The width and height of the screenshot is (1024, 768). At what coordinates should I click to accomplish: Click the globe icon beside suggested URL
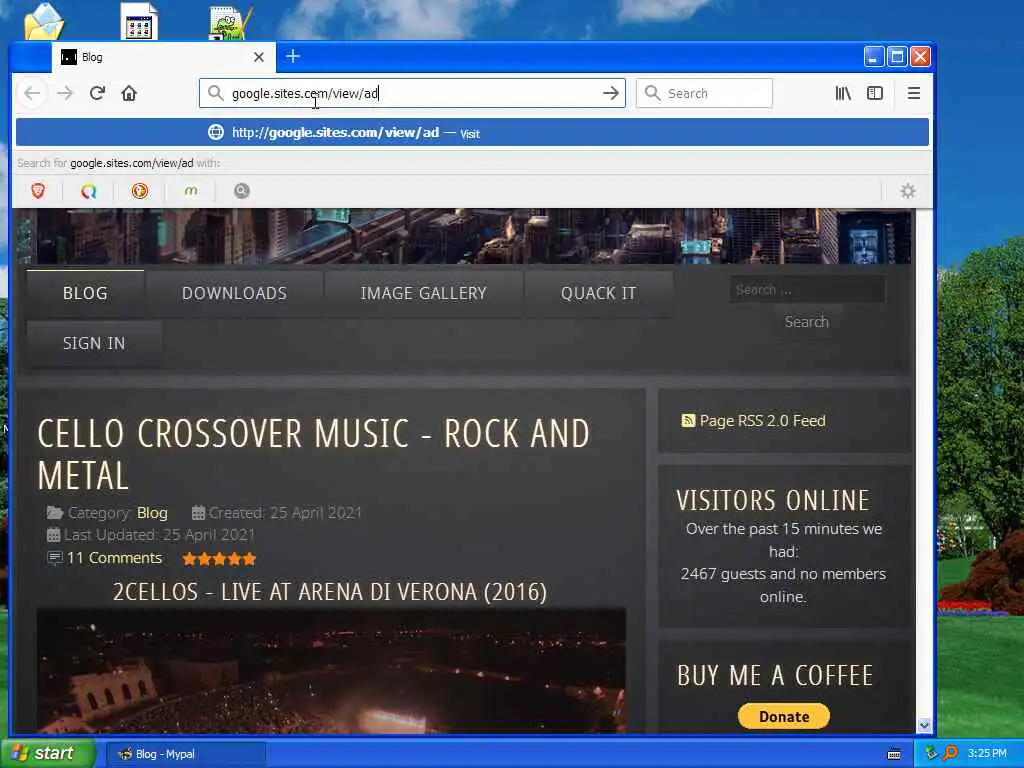(216, 133)
